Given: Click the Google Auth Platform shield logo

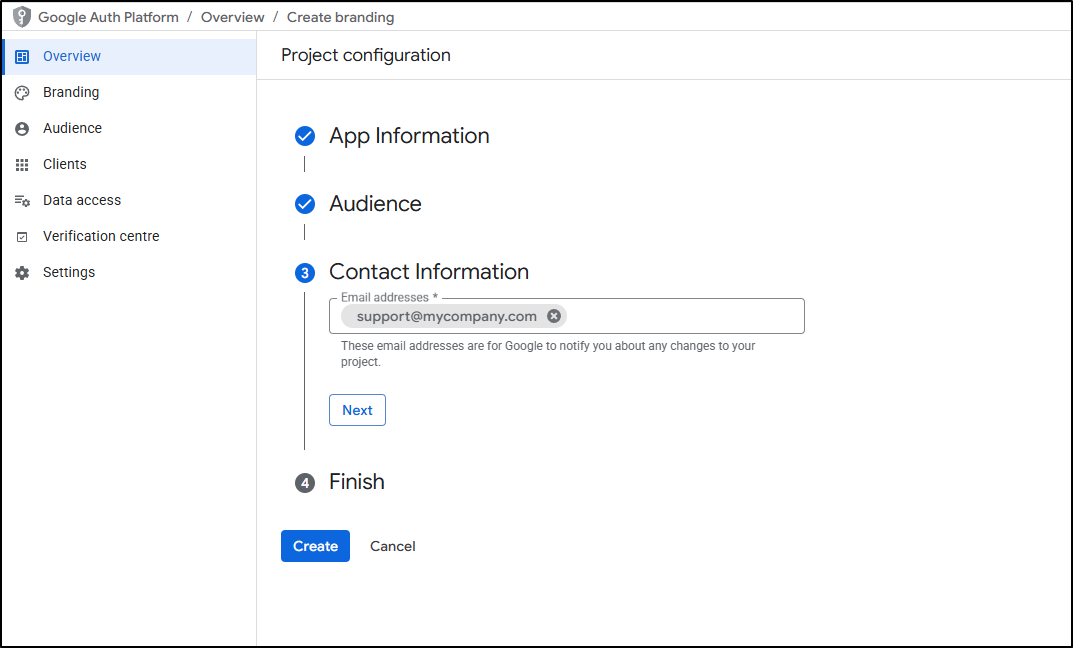Looking at the screenshot, I should [x=21, y=17].
